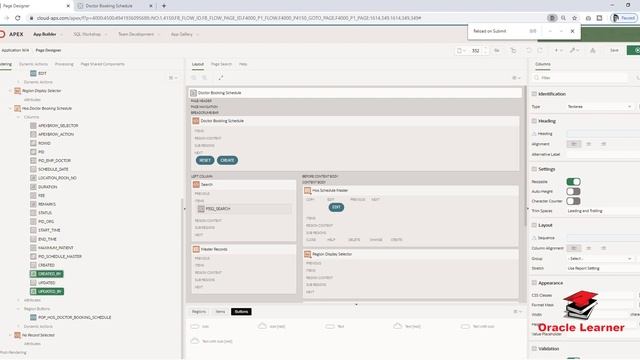Open the page selector dropdown
Screen dimensions: 640x360
click(x=461, y=50)
